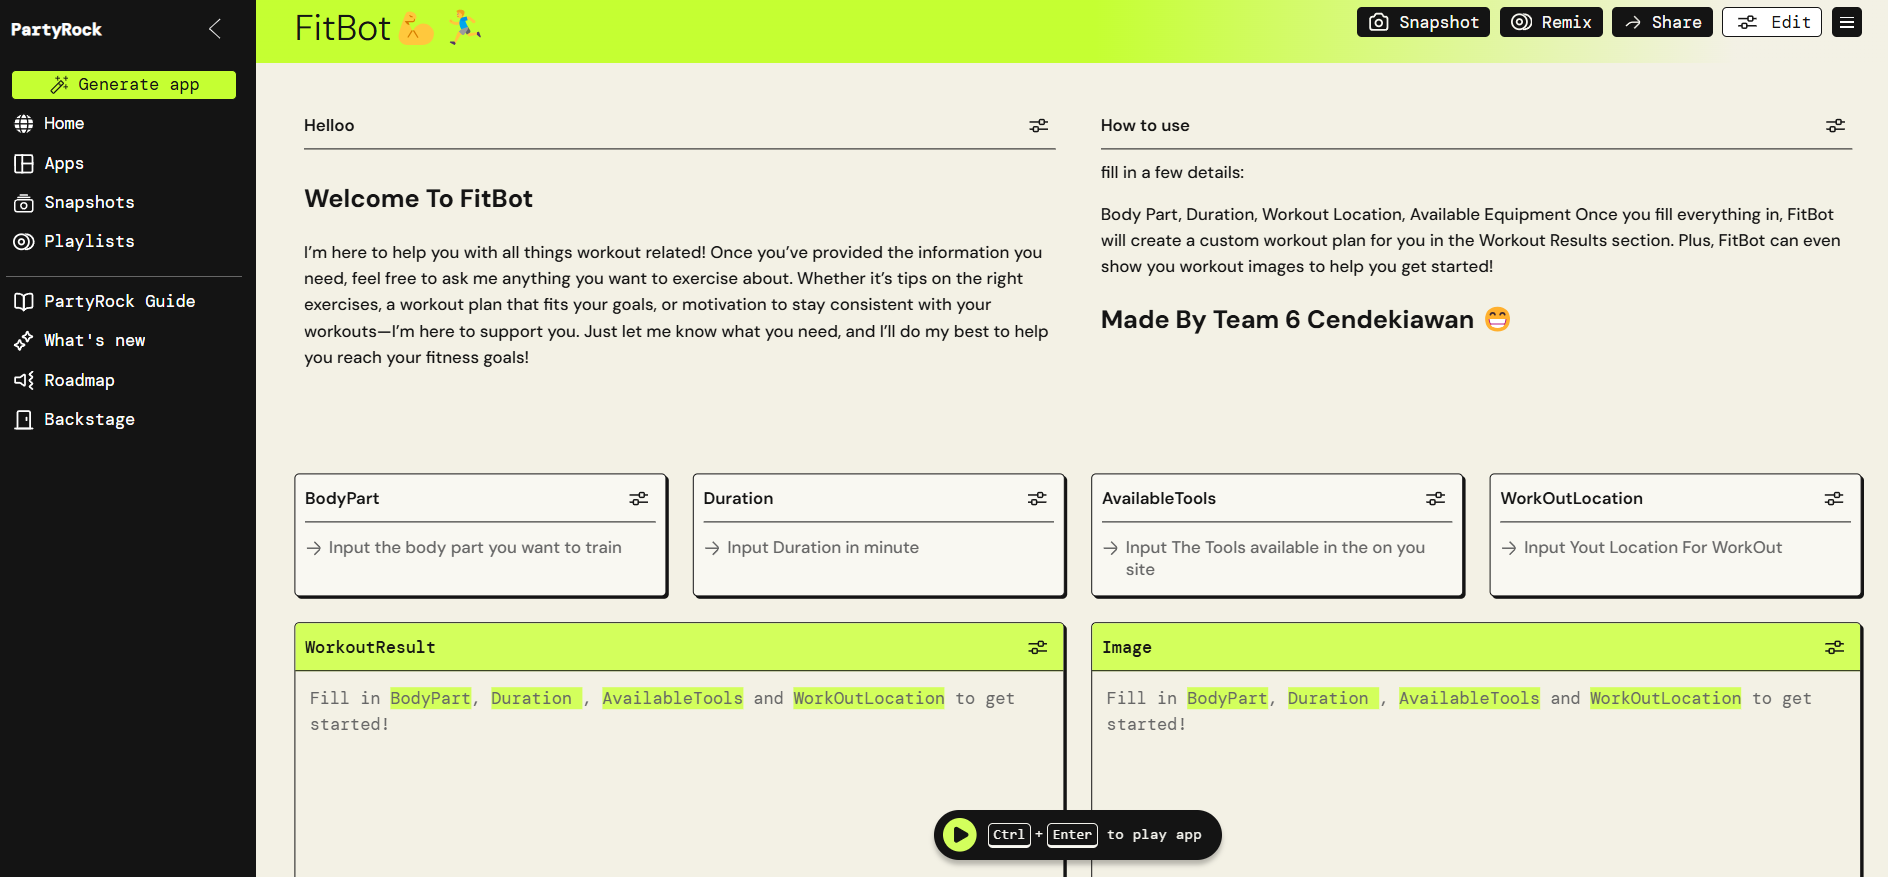Open Home from the sidebar
1888x877 pixels.
[64, 124]
